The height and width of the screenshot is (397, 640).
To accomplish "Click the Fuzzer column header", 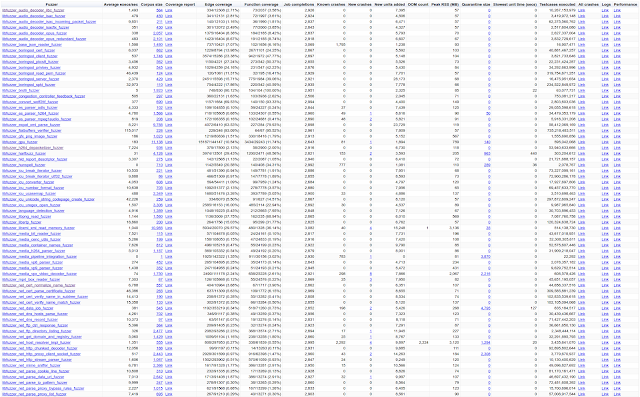I will [51, 4].
